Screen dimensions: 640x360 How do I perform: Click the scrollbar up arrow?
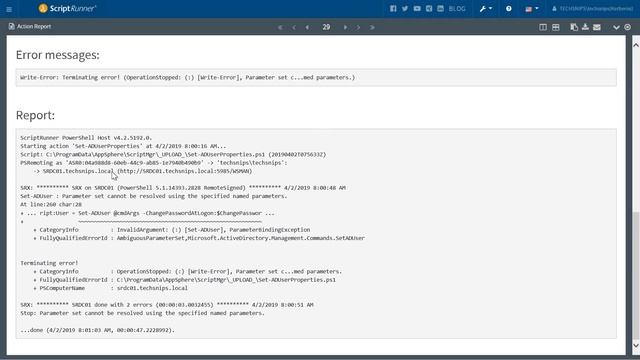tap(636, 45)
